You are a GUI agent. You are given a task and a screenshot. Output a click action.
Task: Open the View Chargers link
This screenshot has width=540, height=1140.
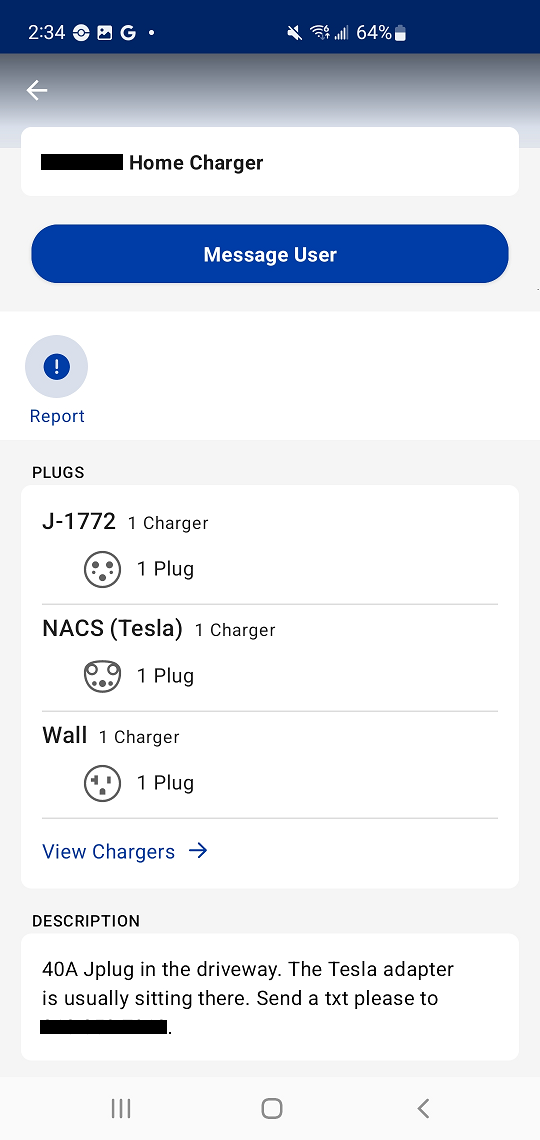[x=125, y=851]
